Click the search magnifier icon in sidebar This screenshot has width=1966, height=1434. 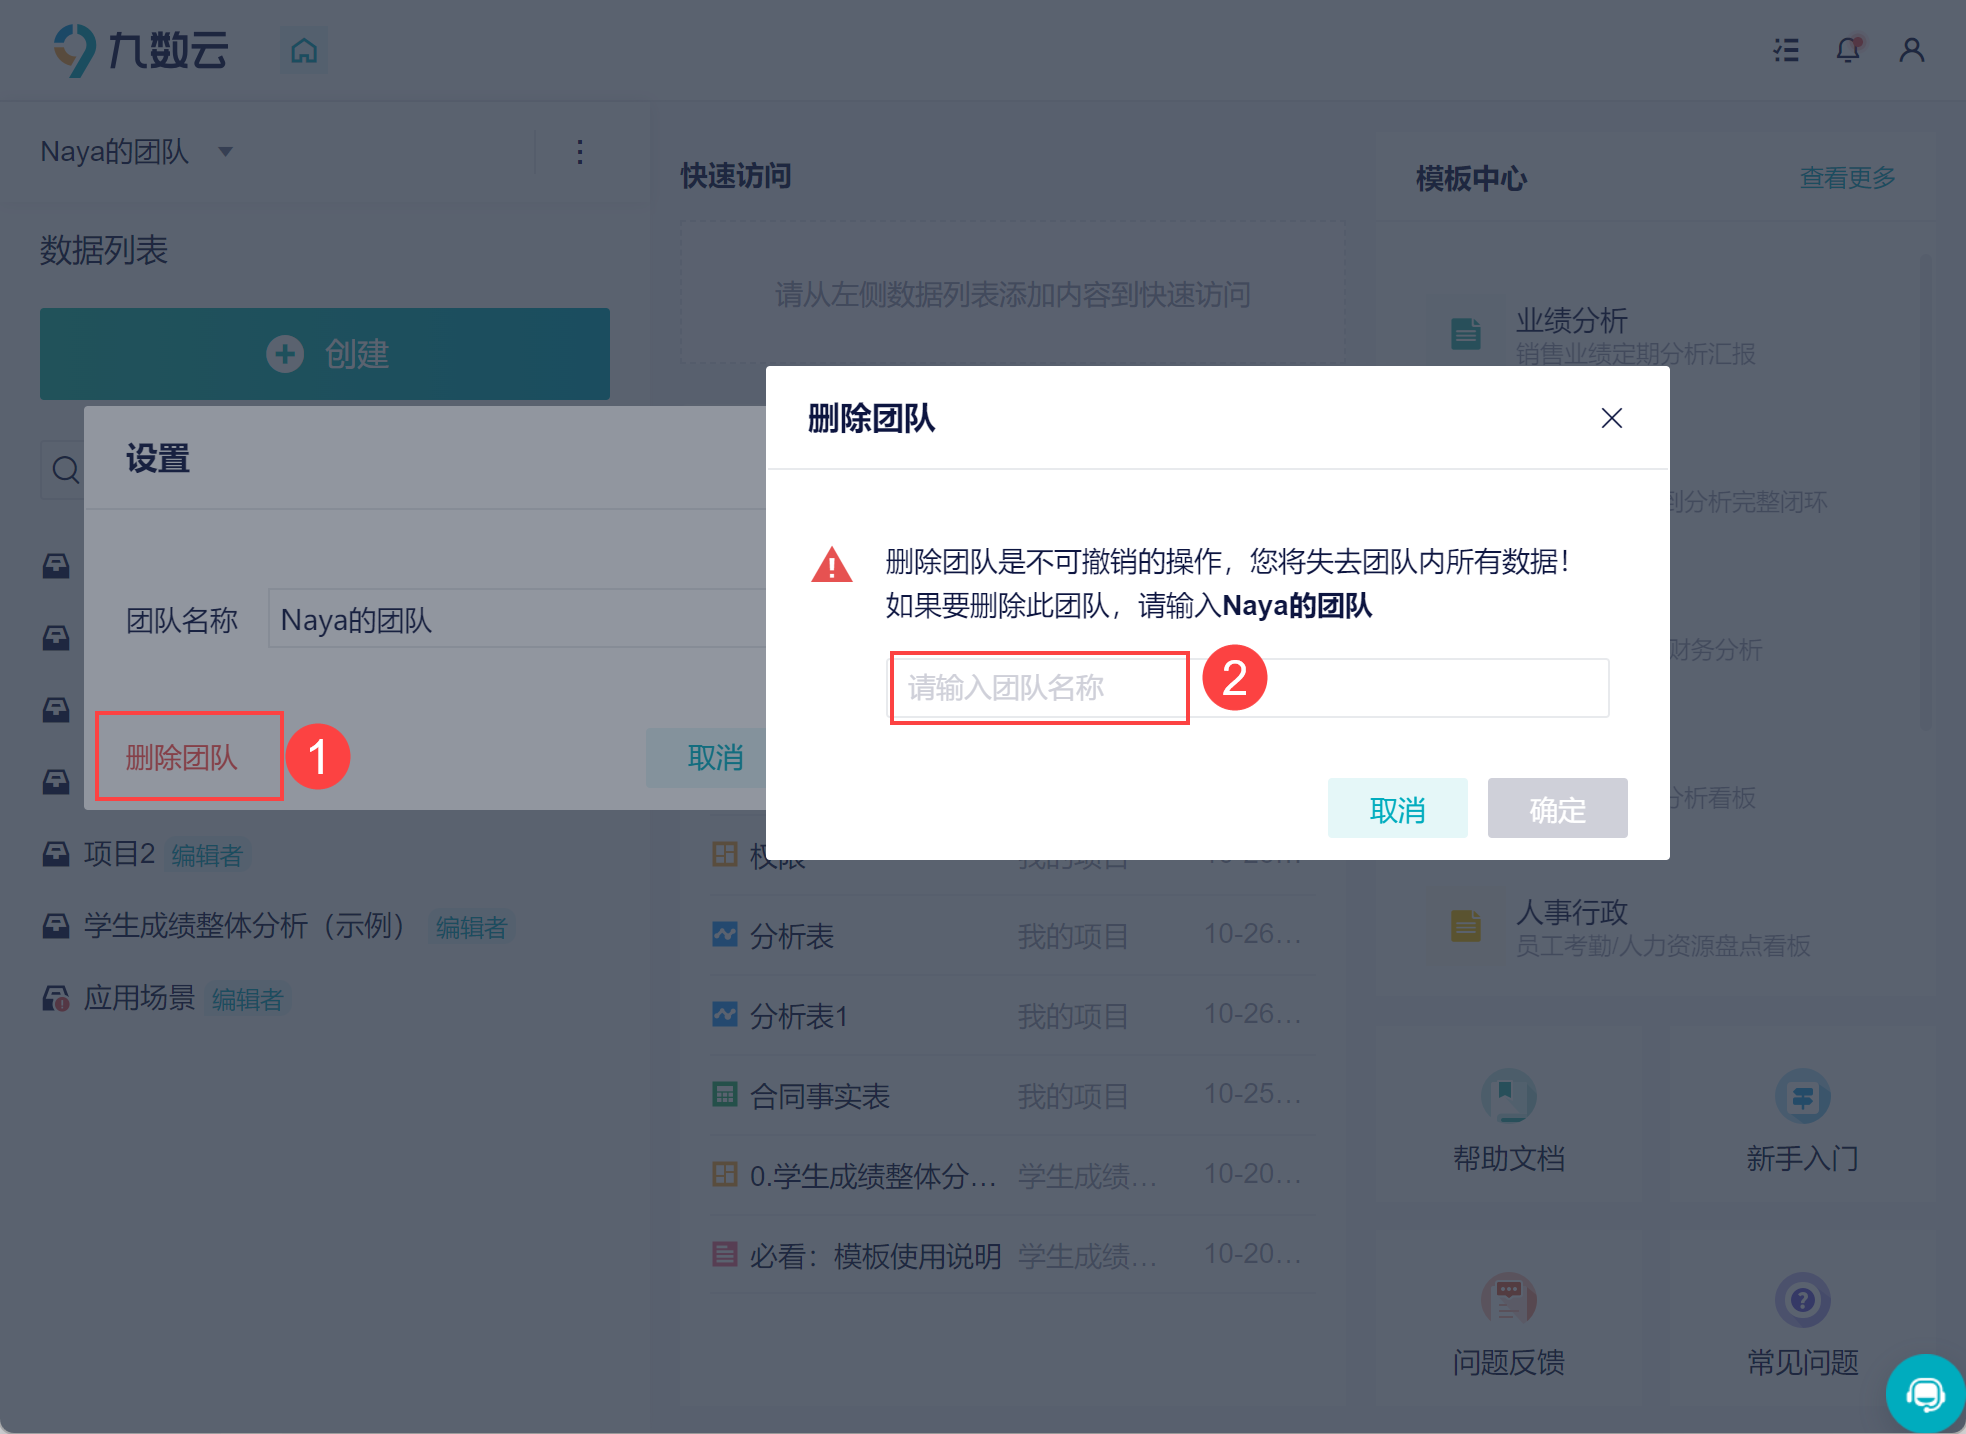(65, 469)
